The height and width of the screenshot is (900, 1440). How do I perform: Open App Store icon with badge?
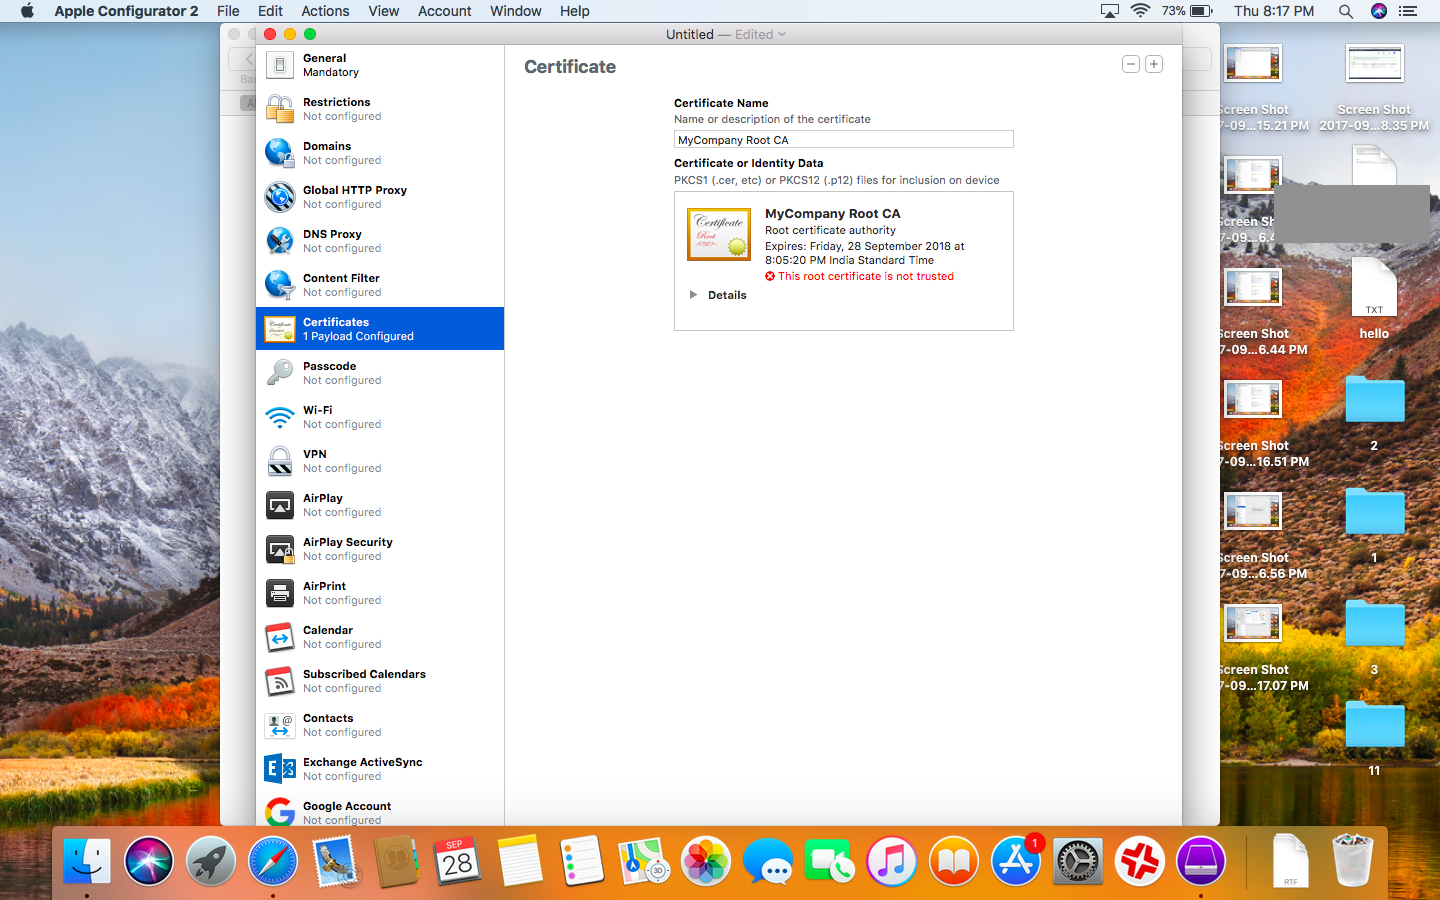point(1016,861)
